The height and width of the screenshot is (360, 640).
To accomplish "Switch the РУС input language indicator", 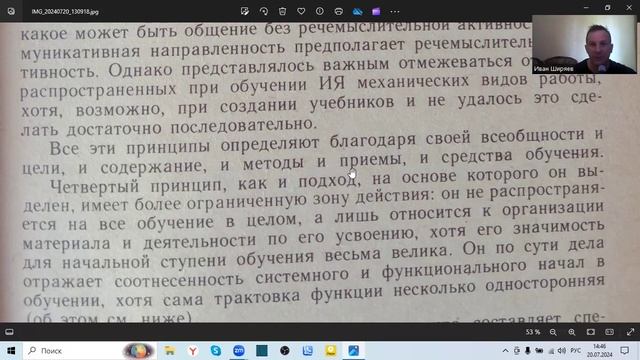I will coord(576,351).
